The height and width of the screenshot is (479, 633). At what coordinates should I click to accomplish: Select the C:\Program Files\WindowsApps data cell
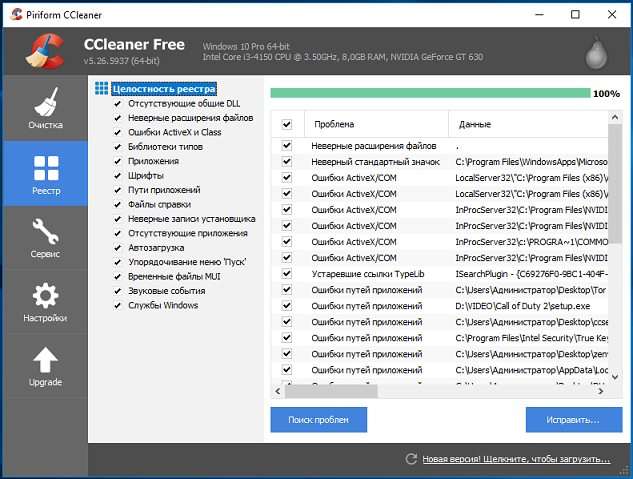pyautogui.click(x=531, y=162)
